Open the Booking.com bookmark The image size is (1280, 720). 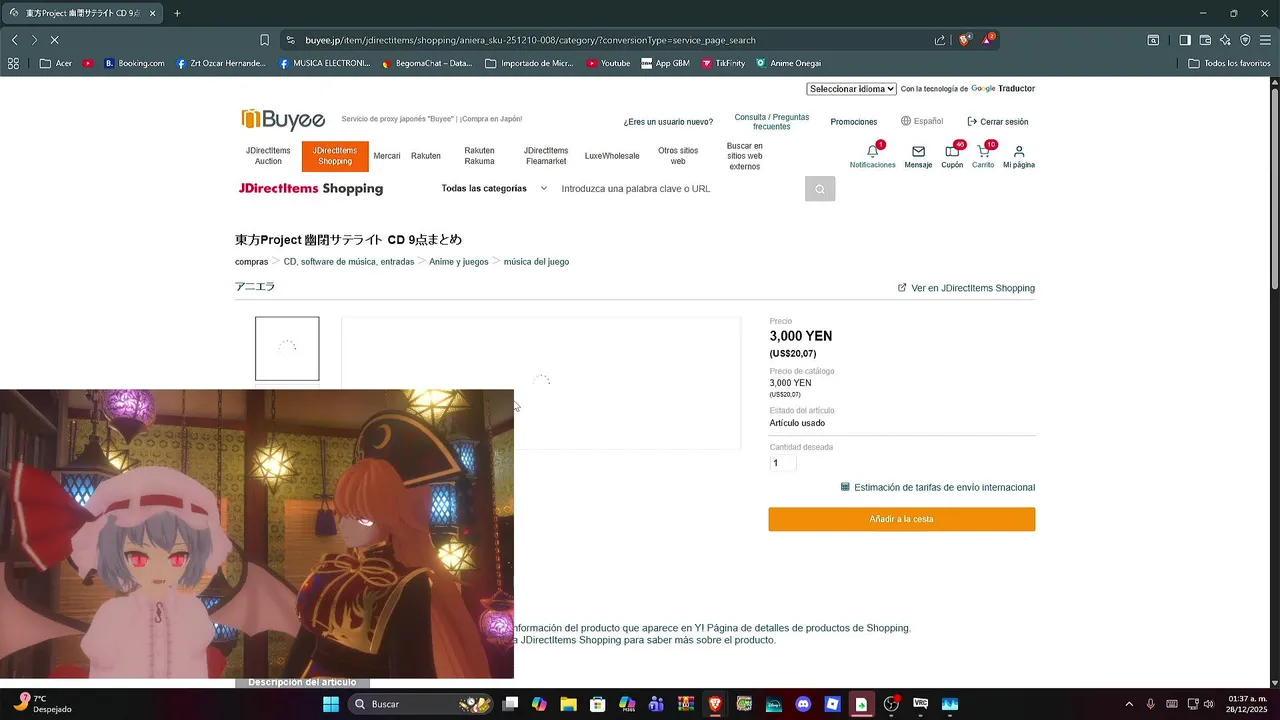pos(133,63)
